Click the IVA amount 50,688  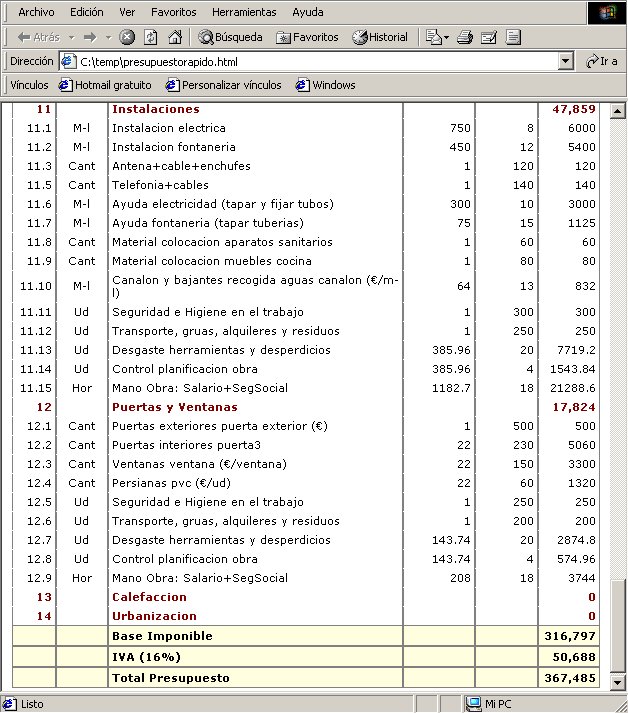click(574, 657)
